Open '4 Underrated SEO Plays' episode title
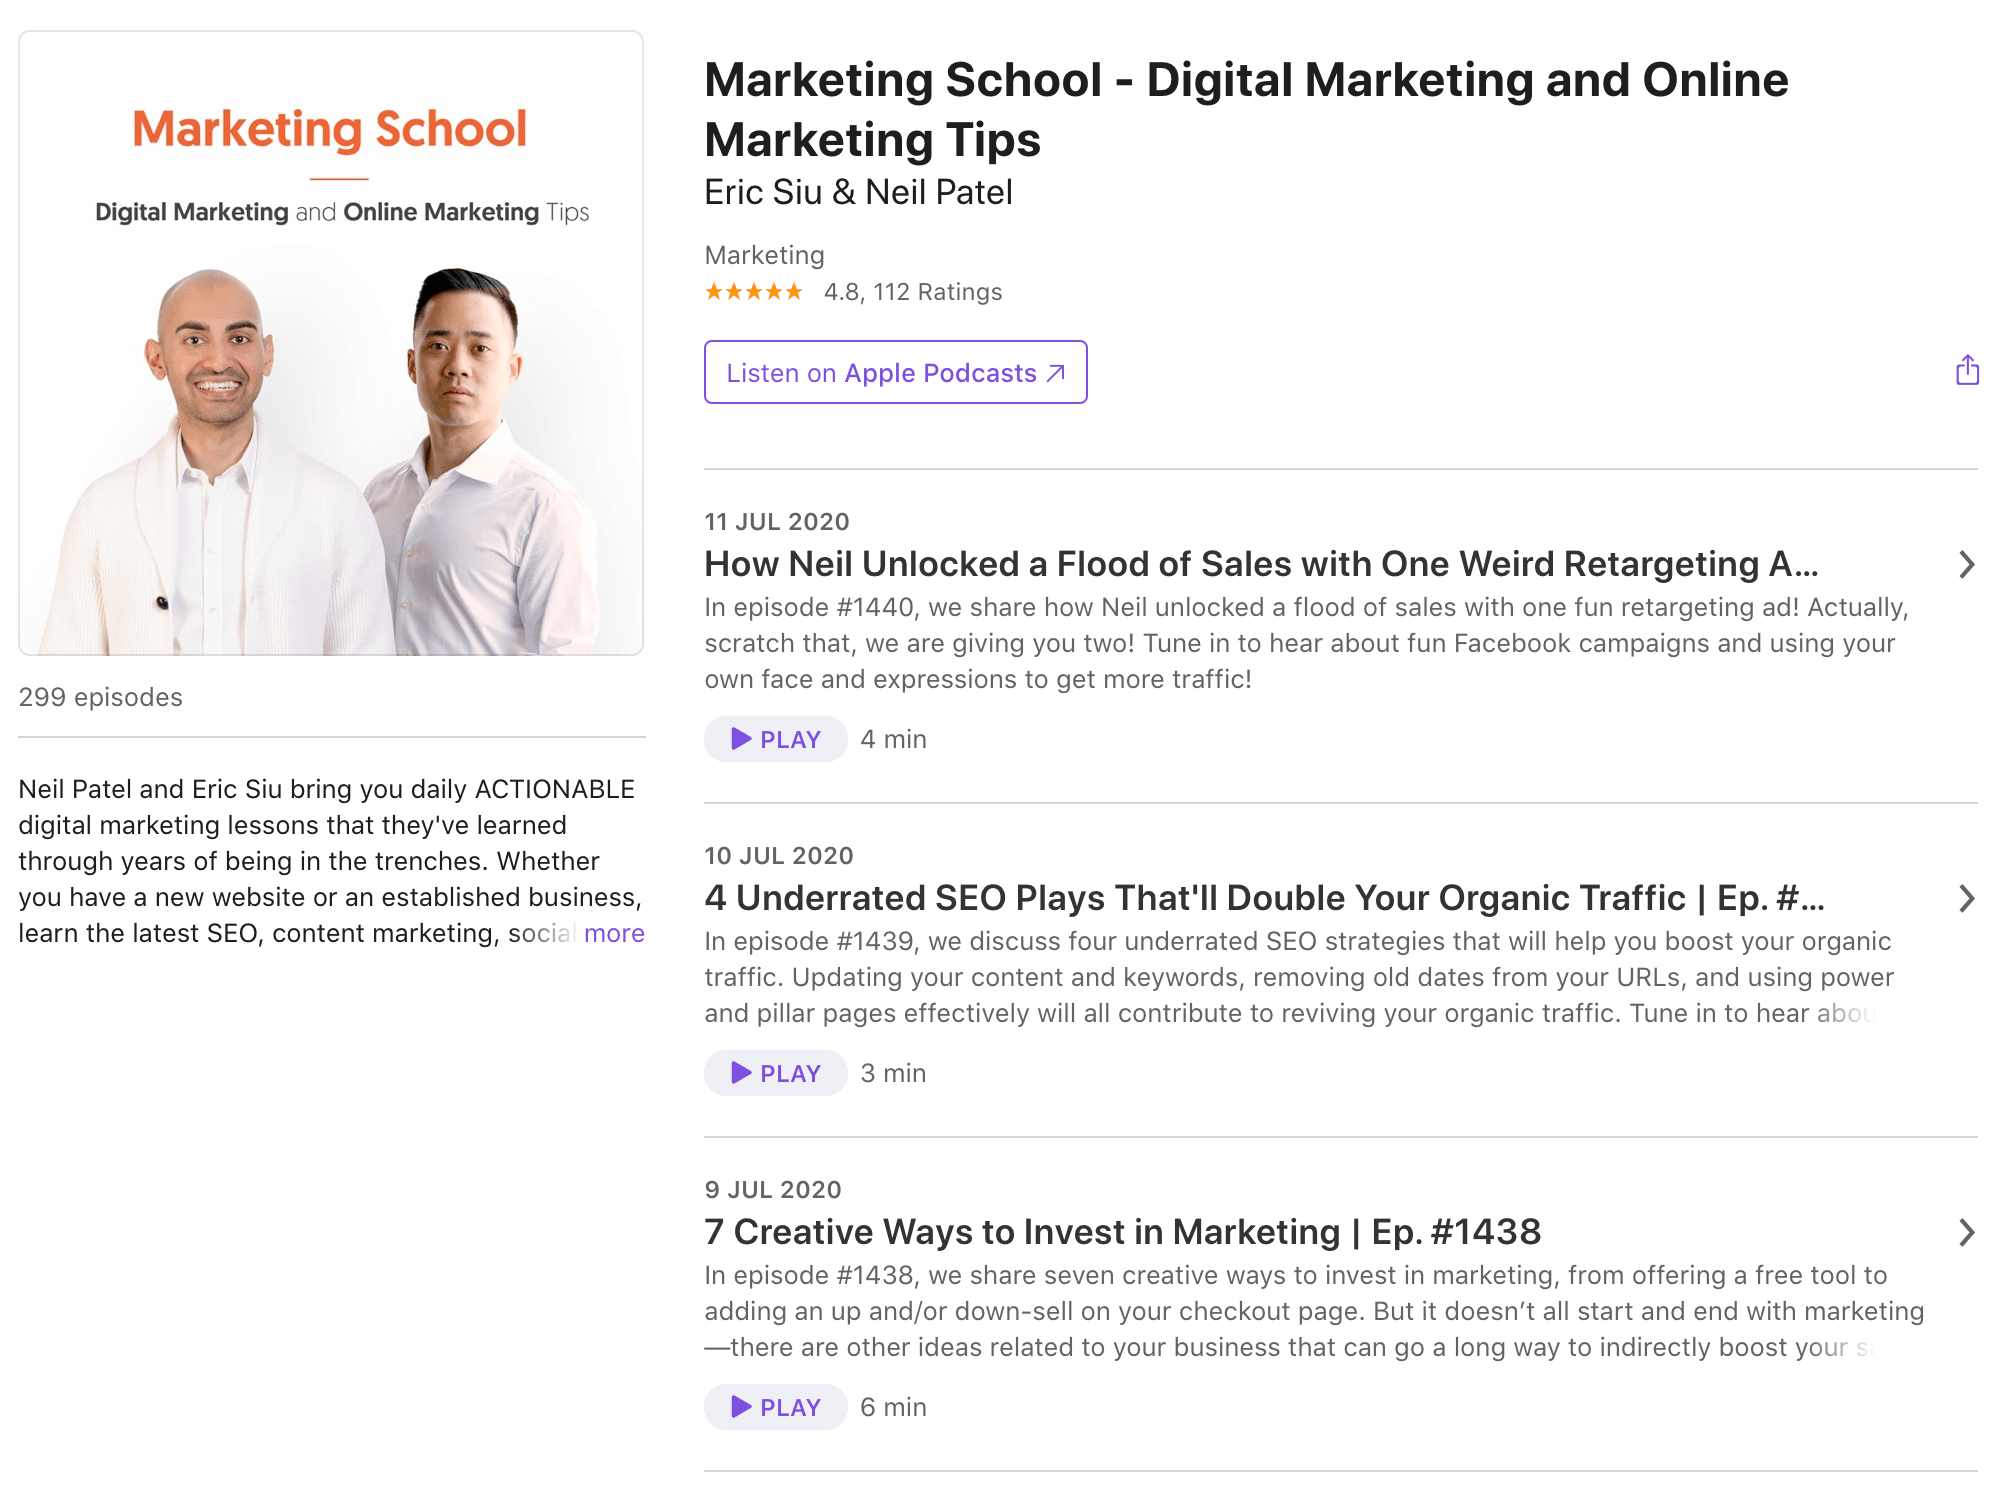Image resolution: width=2008 pixels, height=1492 pixels. tap(1264, 898)
